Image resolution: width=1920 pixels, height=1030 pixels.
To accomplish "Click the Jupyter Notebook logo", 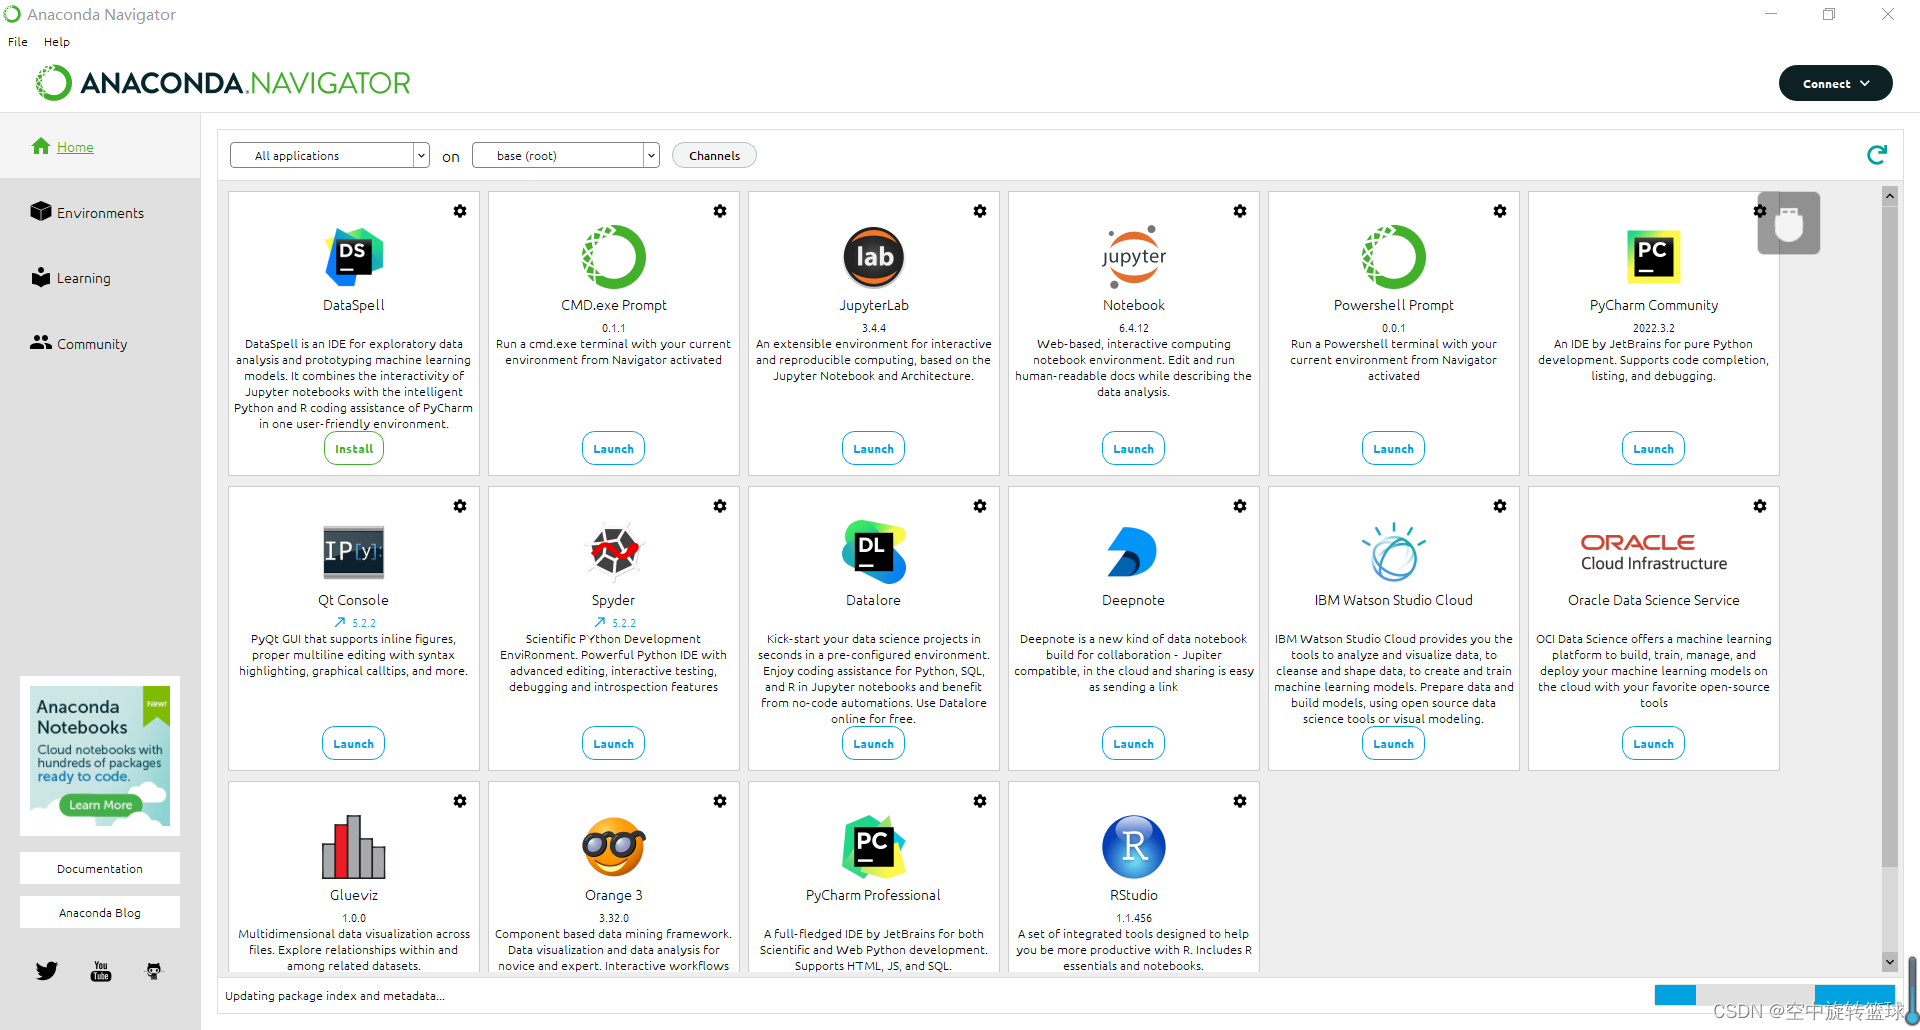I will coord(1134,257).
